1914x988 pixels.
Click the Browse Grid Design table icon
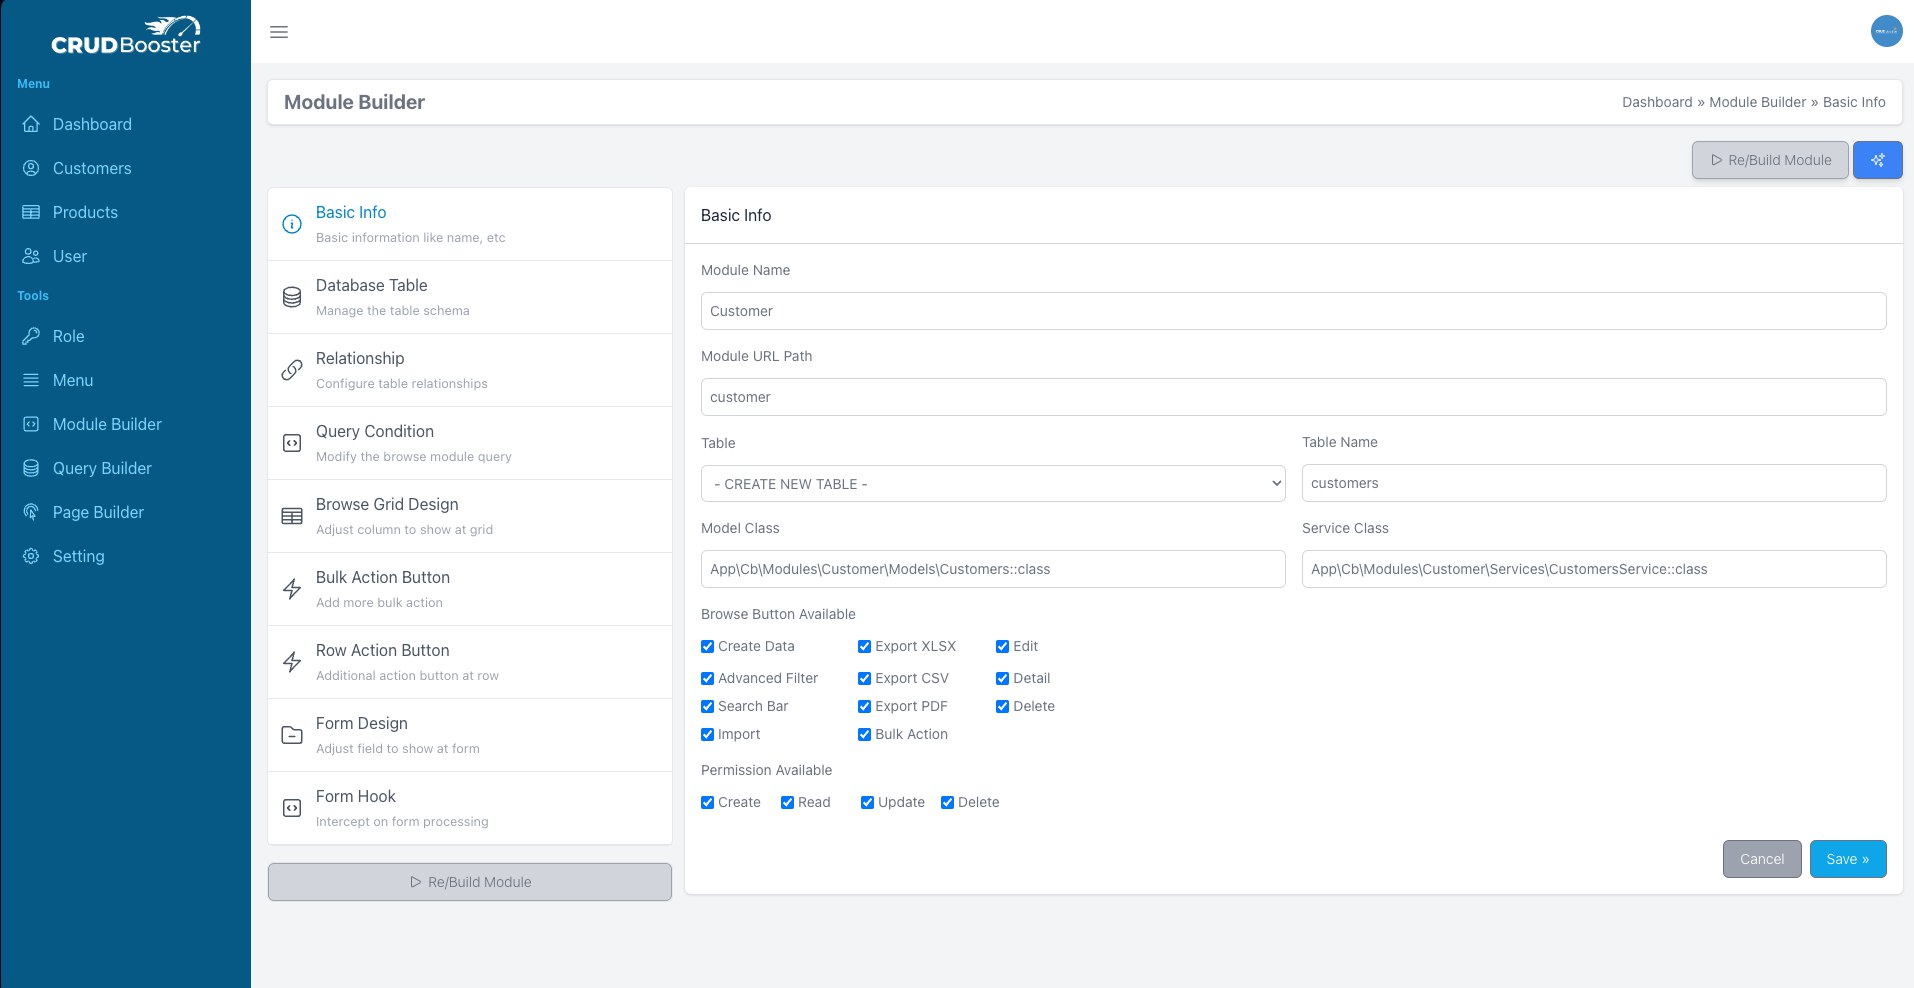pos(292,516)
